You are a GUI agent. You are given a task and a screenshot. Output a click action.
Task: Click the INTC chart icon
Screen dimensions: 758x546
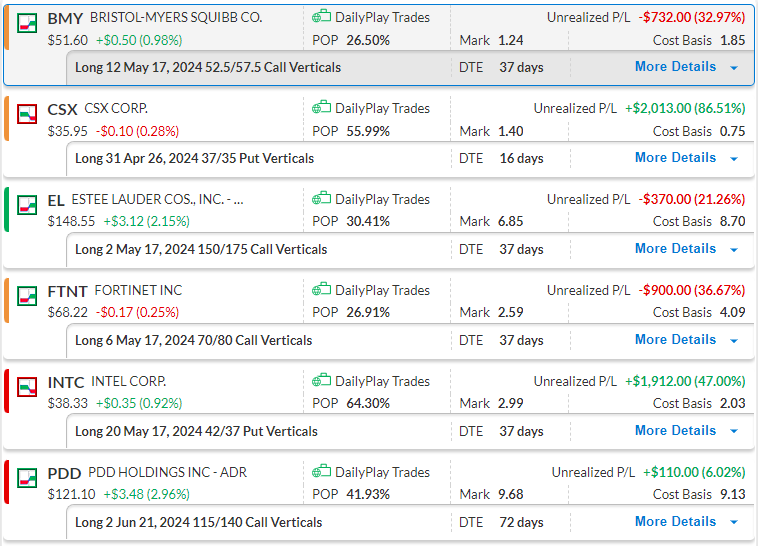pos(27,386)
